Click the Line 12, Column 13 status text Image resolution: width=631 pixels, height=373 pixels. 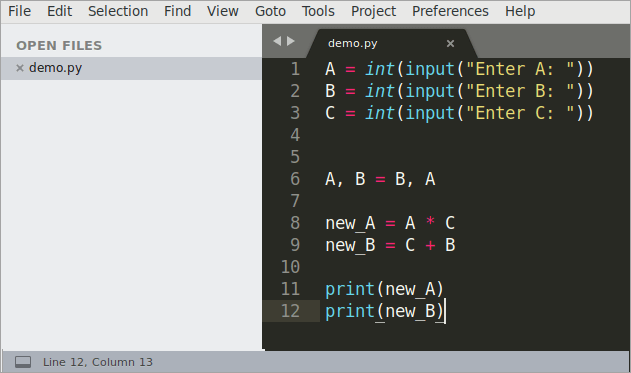(98, 362)
